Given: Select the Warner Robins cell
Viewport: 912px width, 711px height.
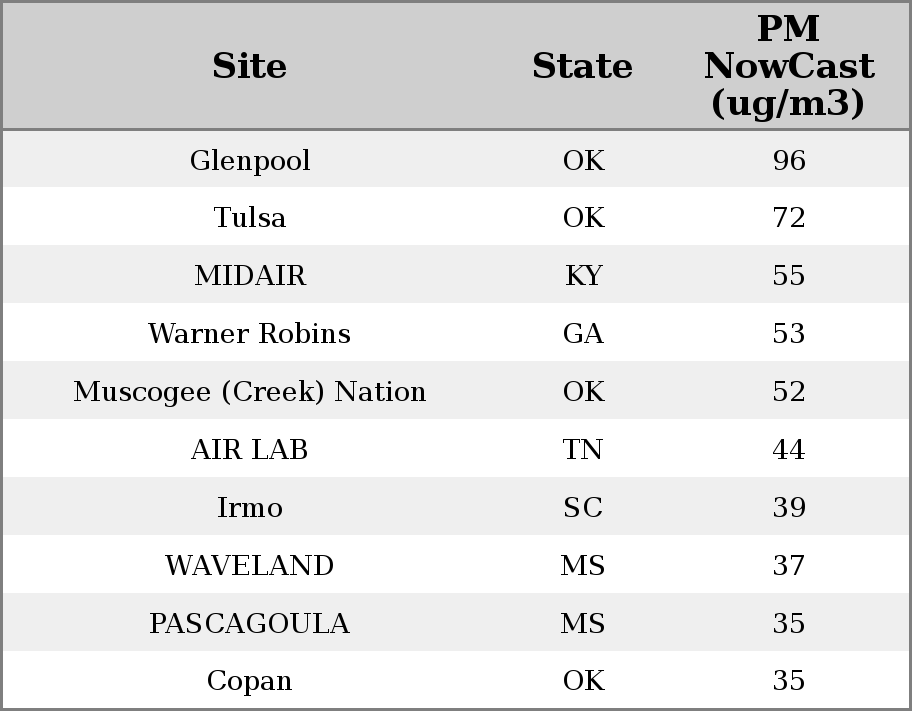Looking at the screenshot, I should pos(250,334).
